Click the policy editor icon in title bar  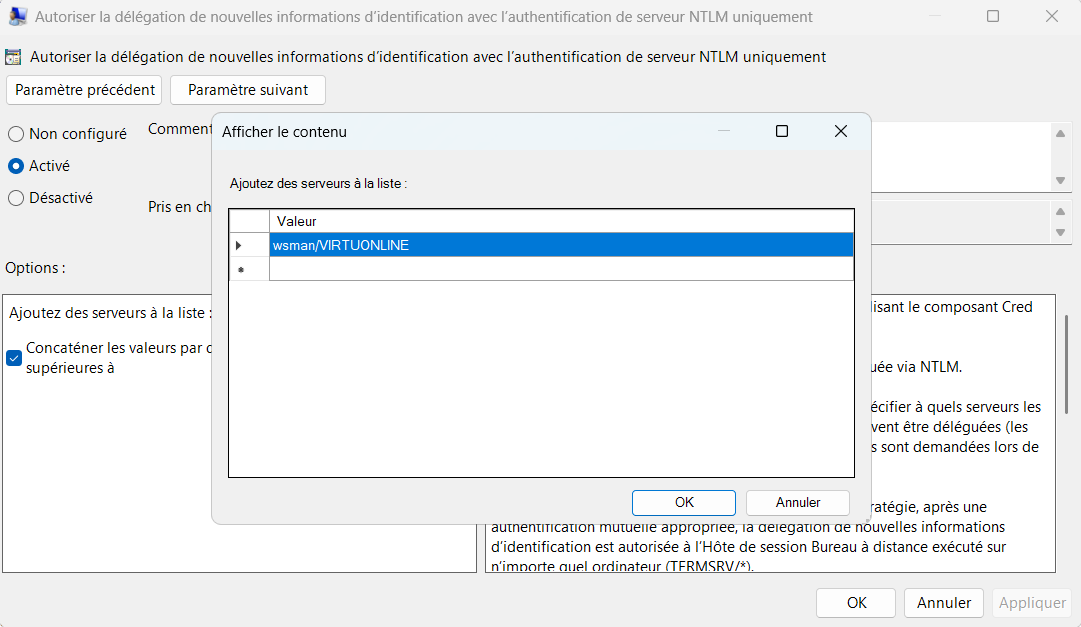[17, 16]
